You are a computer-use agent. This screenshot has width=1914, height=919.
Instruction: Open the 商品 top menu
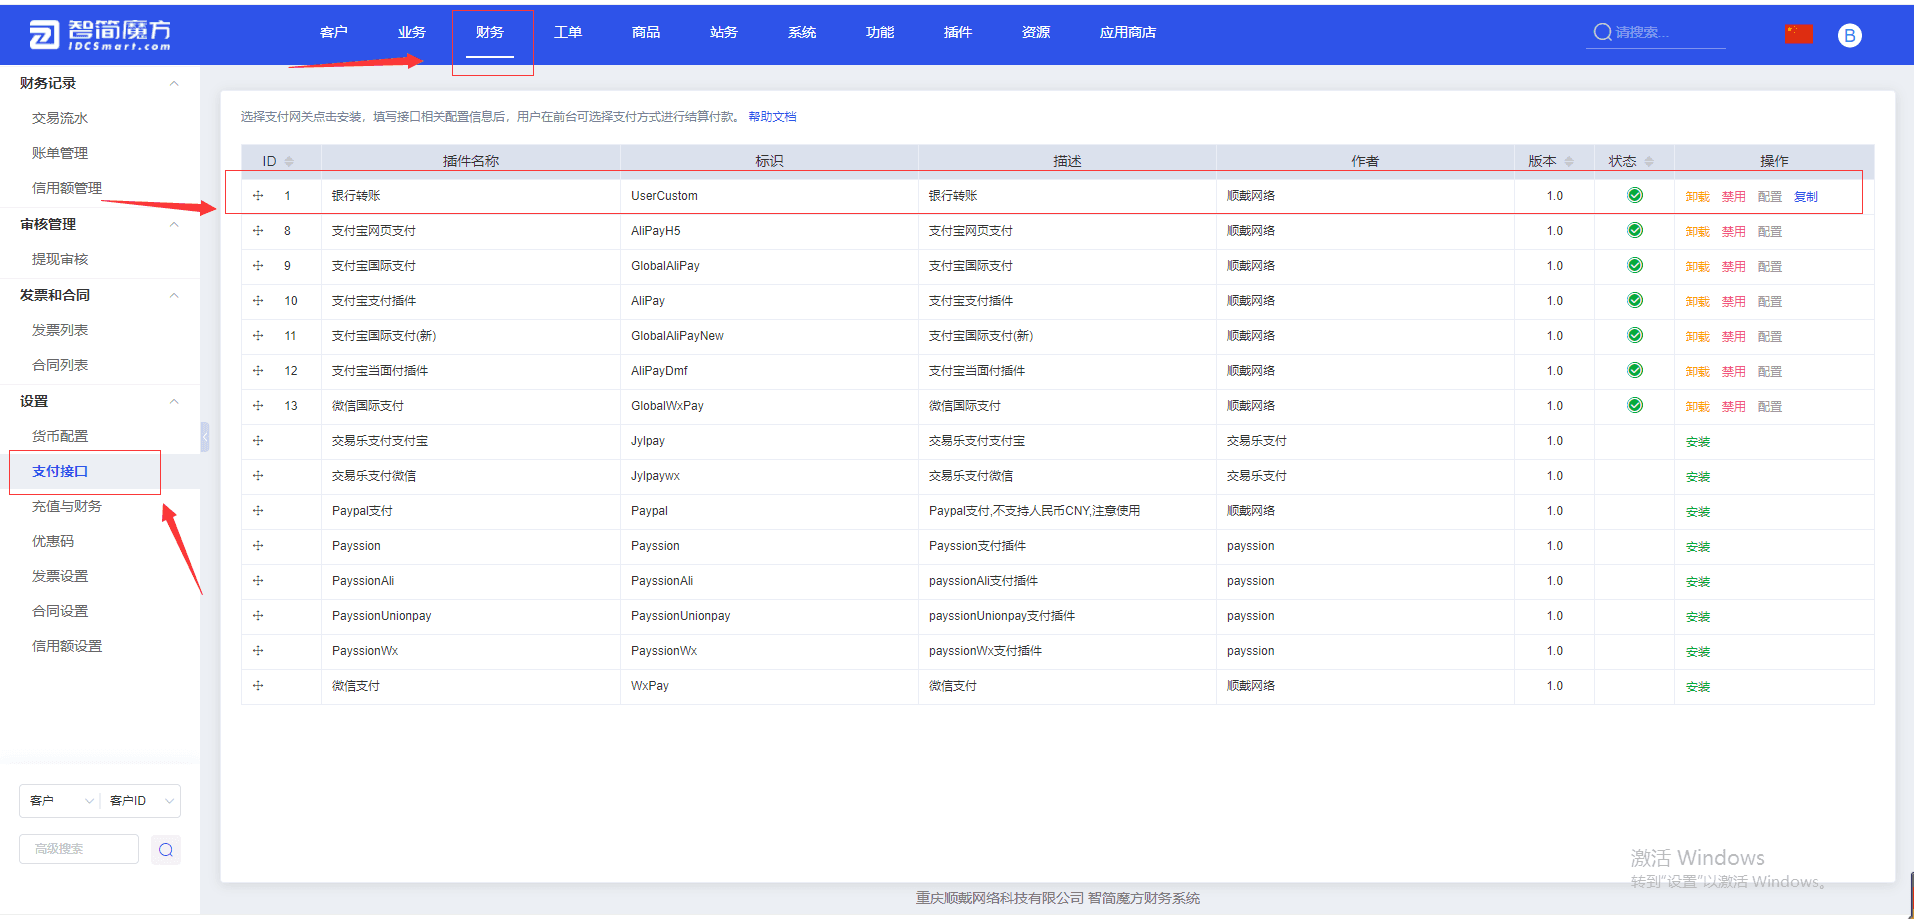point(646,33)
